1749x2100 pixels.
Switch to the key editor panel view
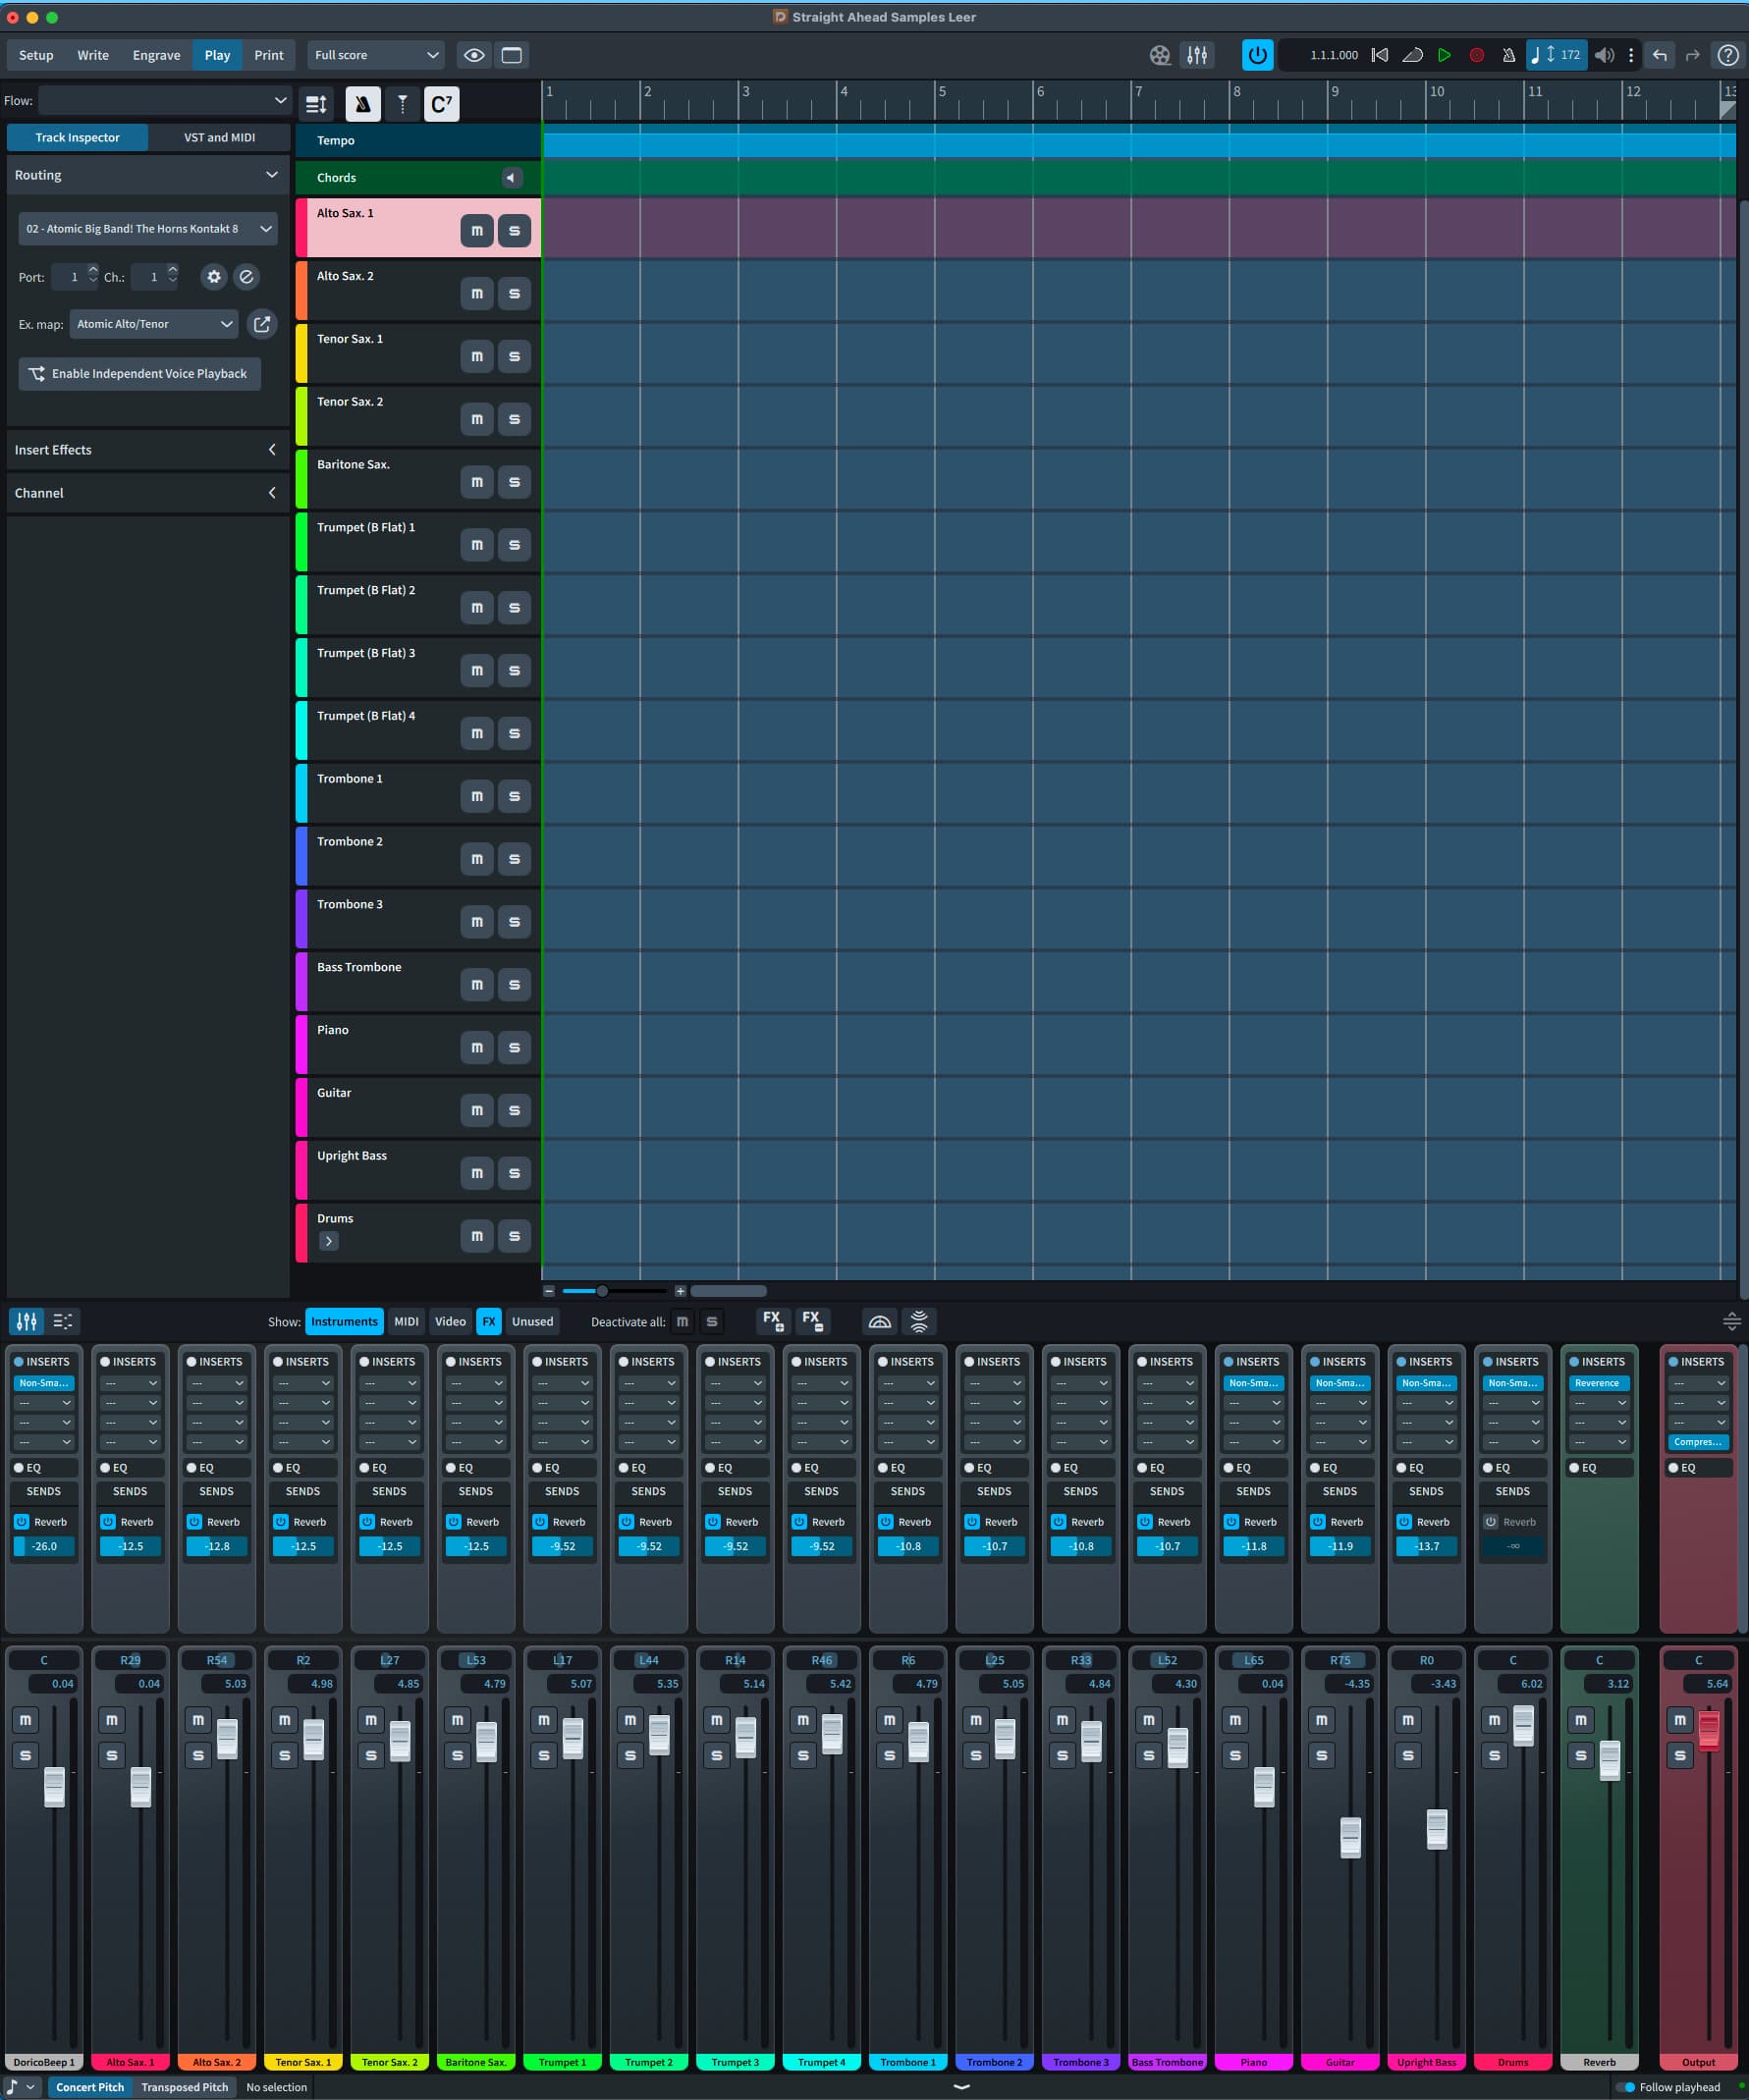click(x=63, y=1321)
